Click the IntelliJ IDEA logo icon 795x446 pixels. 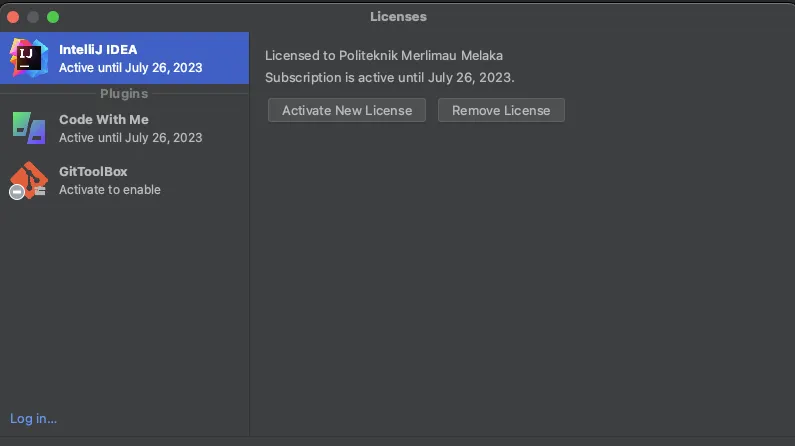(x=28, y=58)
